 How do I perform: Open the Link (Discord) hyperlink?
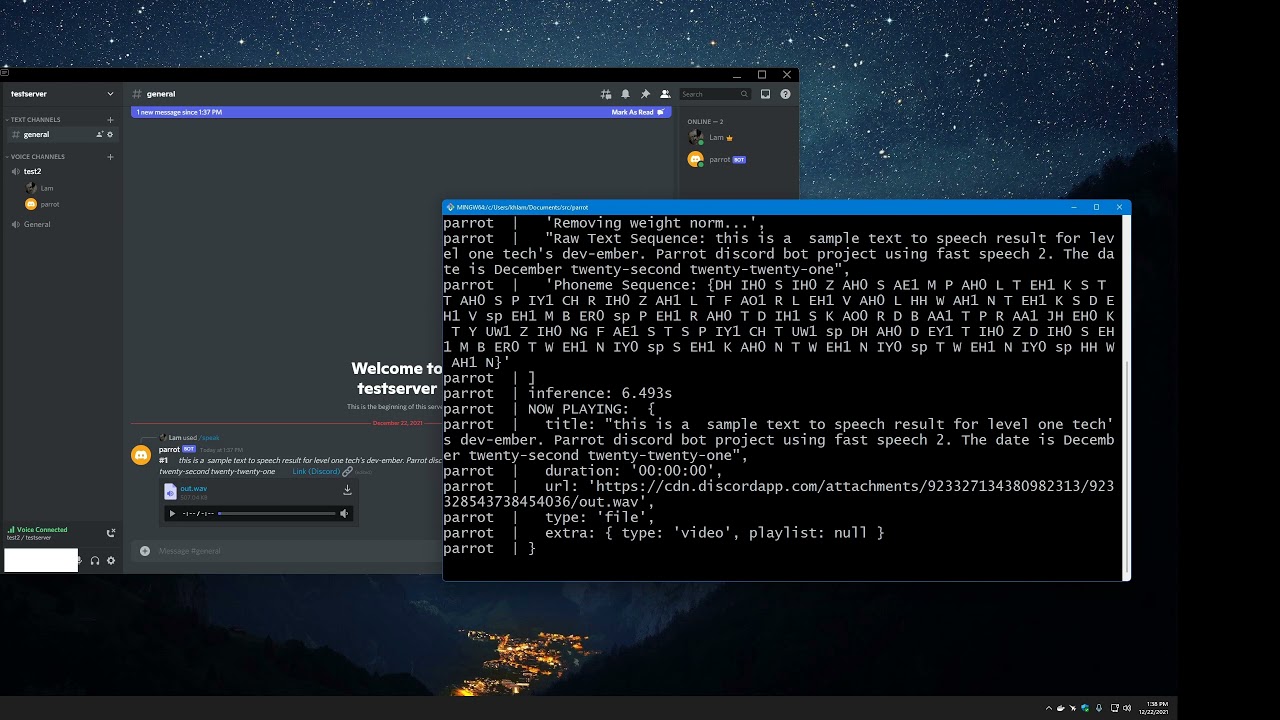[316, 471]
